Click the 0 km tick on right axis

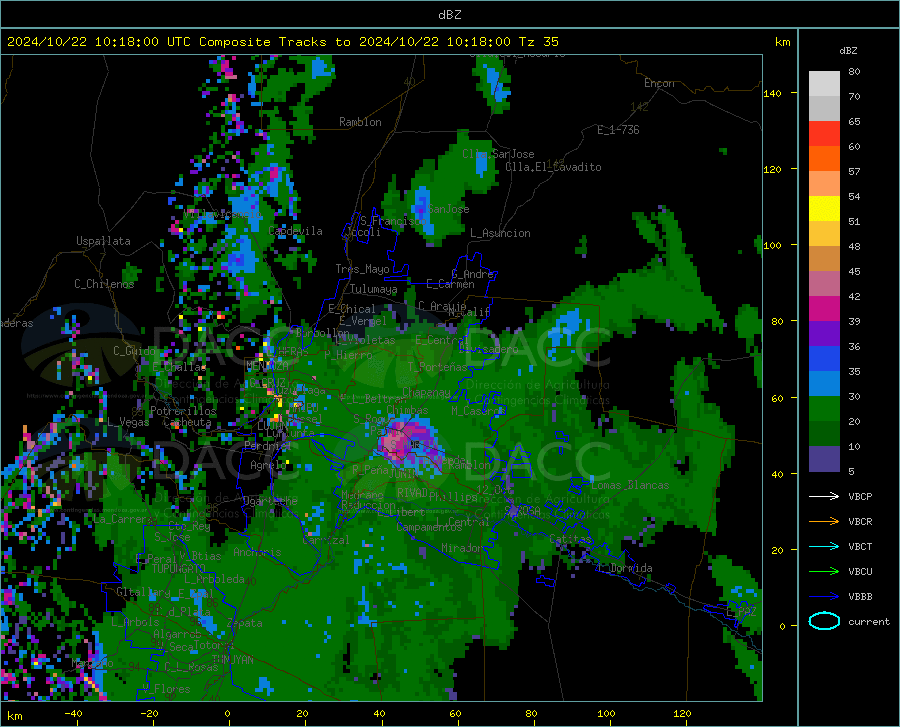pyautogui.click(x=782, y=626)
